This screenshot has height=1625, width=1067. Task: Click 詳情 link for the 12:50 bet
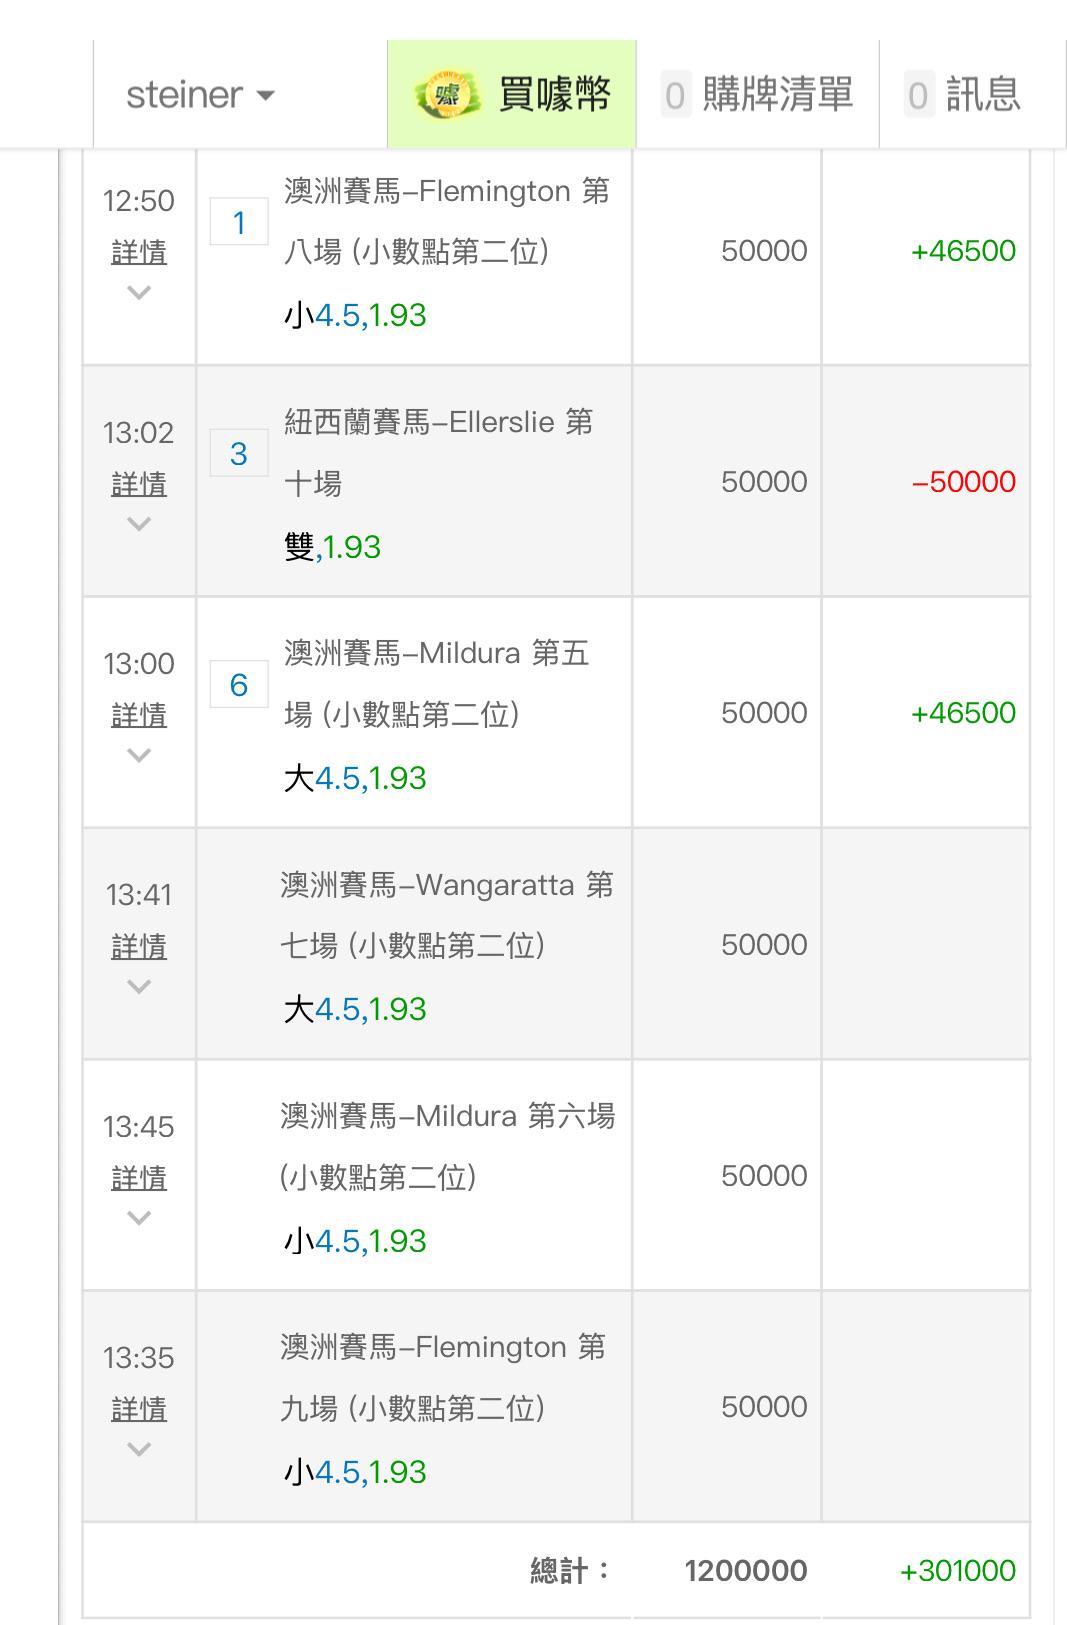[139, 252]
